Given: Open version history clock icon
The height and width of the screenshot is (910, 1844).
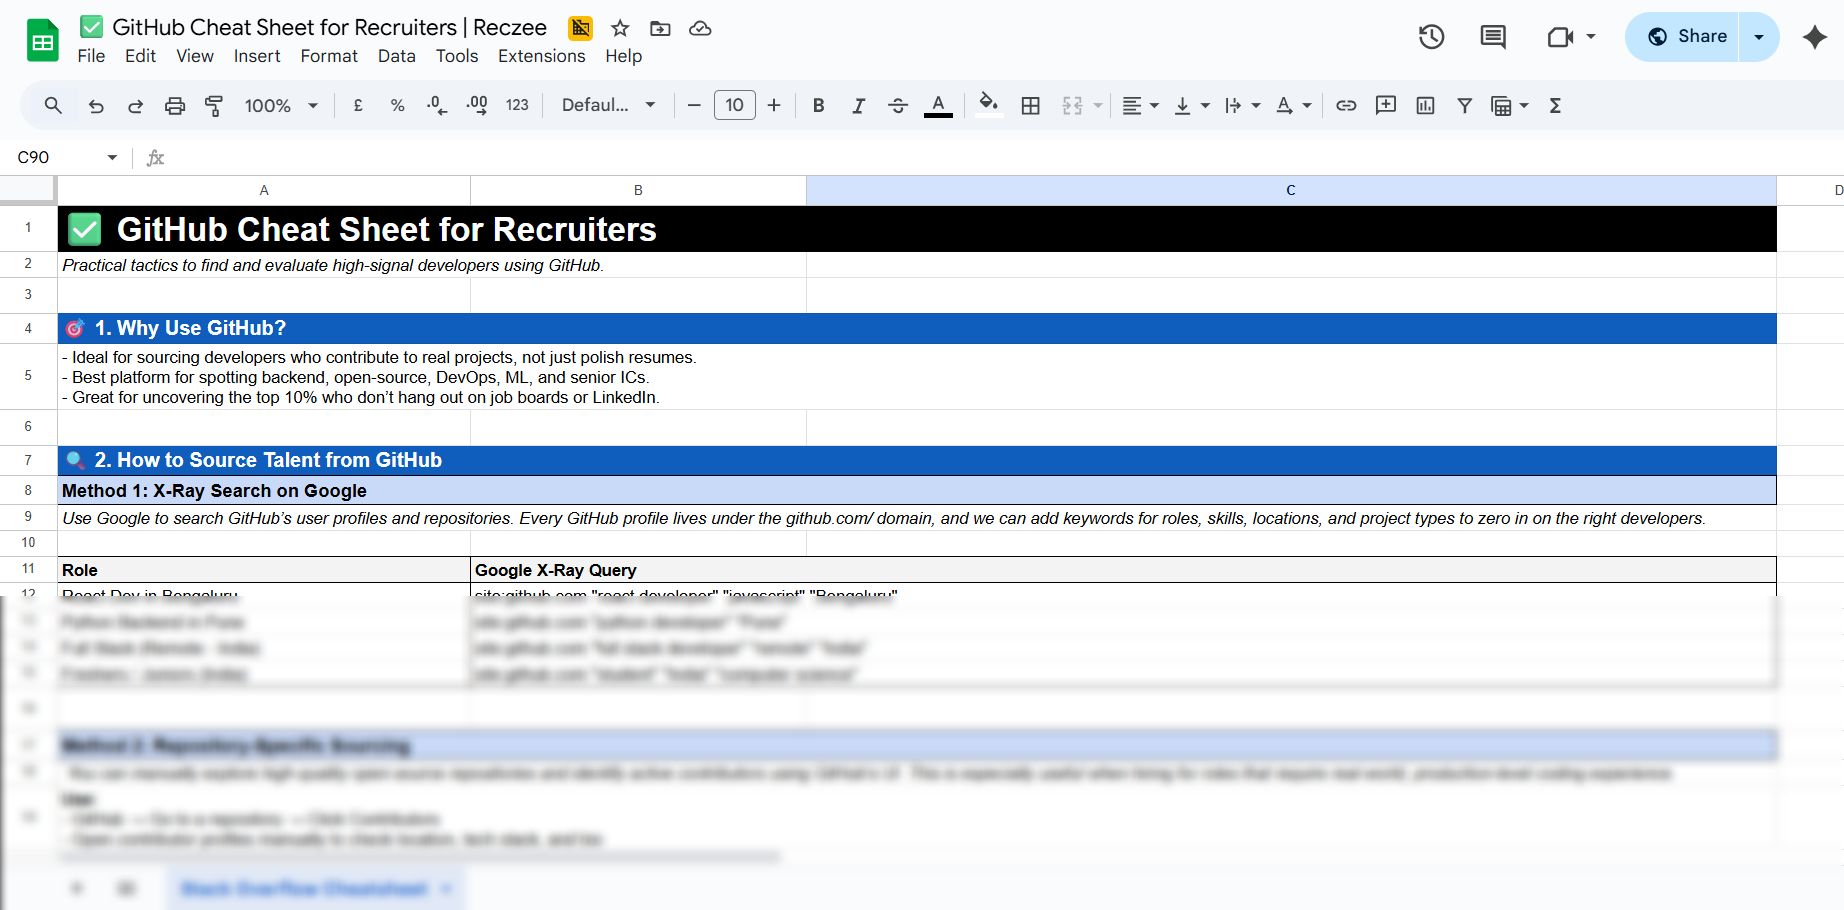Looking at the screenshot, I should point(1431,37).
